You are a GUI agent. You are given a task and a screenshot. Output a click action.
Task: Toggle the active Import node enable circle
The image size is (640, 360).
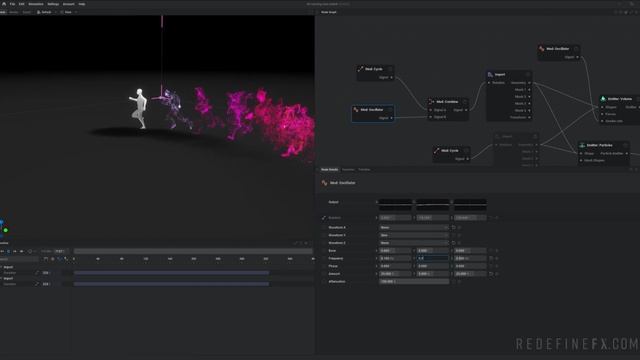528,74
